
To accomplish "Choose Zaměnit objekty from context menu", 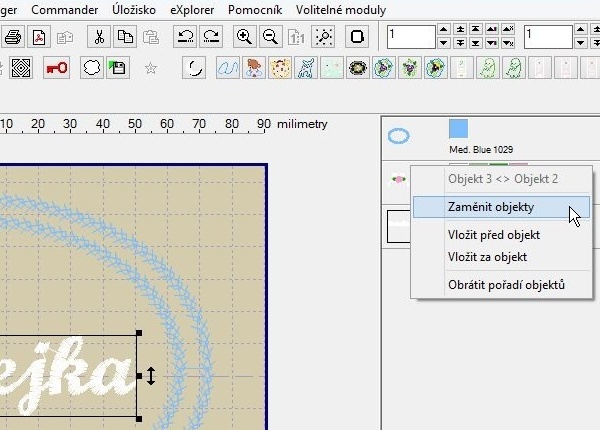I will (x=491, y=207).
